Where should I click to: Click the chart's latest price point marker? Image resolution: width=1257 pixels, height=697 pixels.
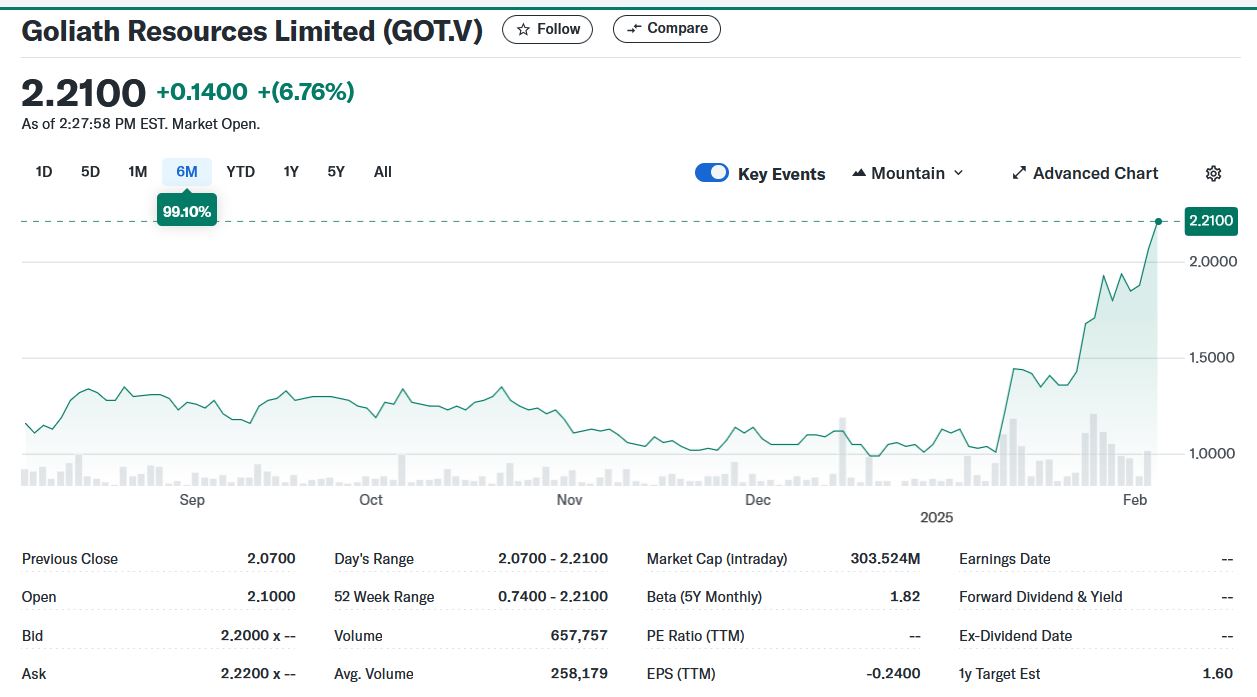click(1158, 221)
